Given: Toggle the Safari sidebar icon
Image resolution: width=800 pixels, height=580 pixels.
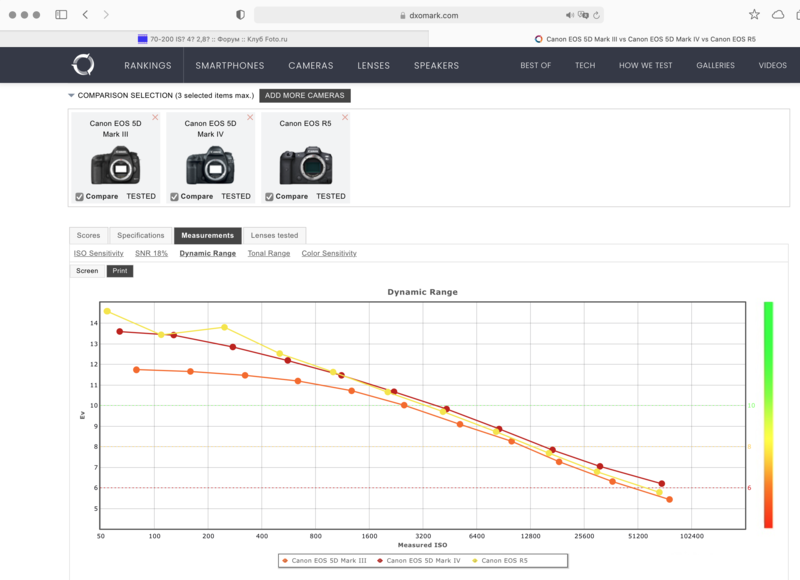Looking at the screenshot, I should click(x=61, y=15).
